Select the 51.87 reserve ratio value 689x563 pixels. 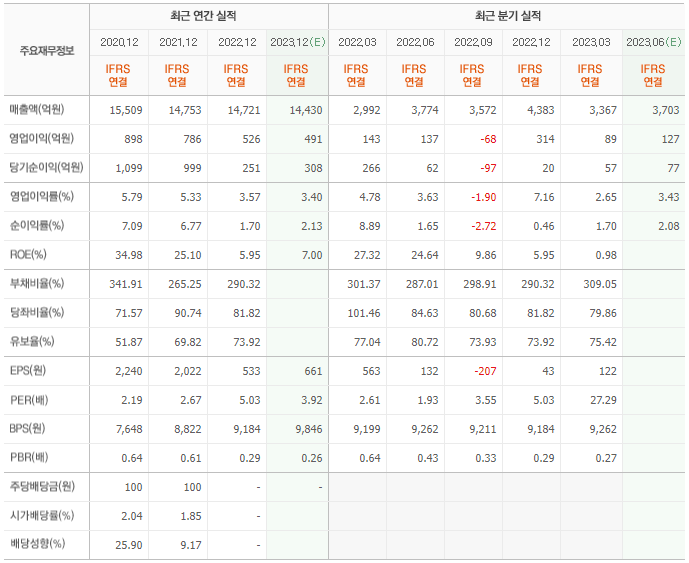129,342
